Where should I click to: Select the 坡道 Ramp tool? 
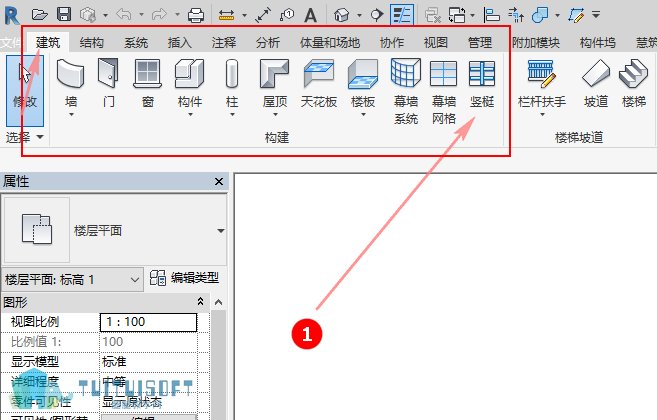click(x=596, y=83)
